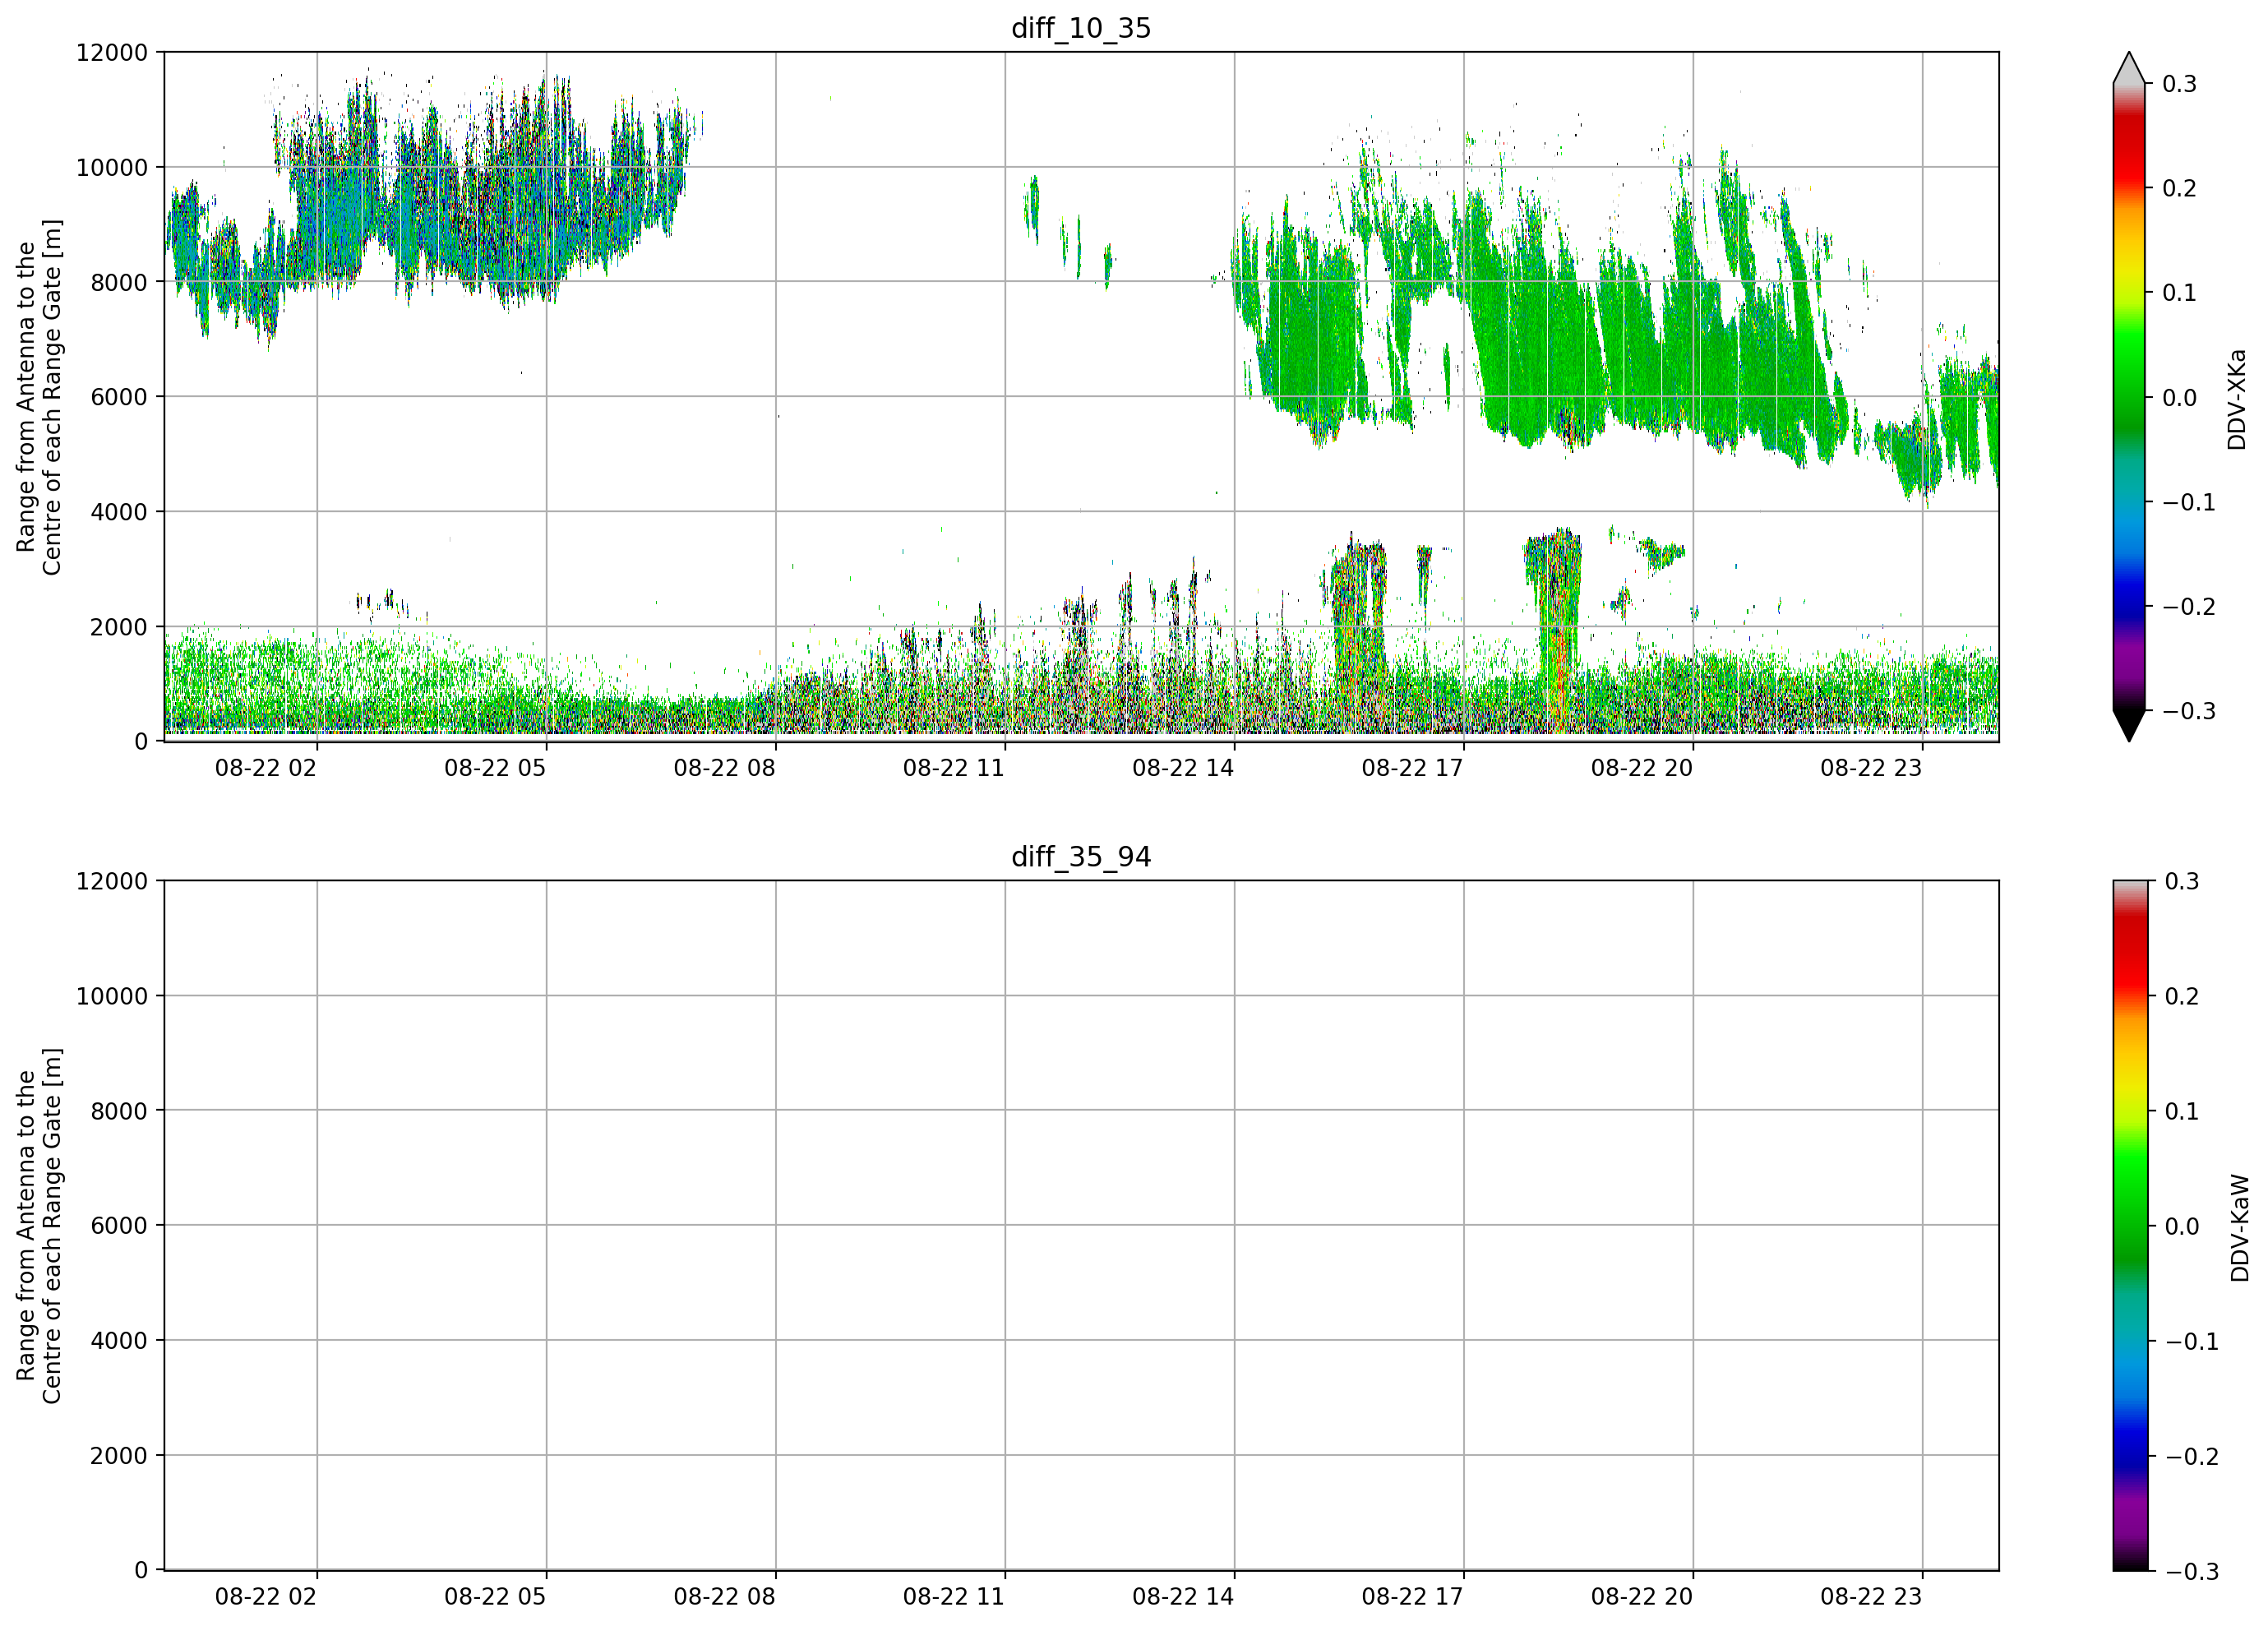Click time tick 08-22 05 under diff_10_35
This screenshot has width=2268, height=1626.
coord(495,768)
